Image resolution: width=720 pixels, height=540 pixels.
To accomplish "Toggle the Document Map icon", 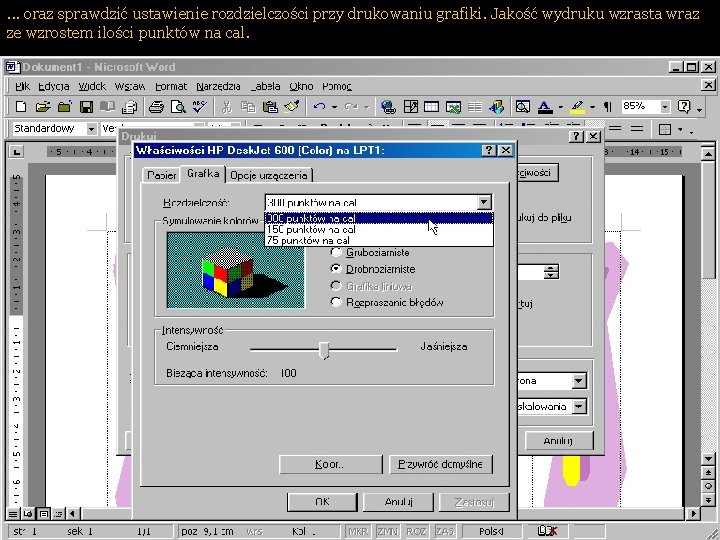I will pyautogui.click(x=523, y=107).
